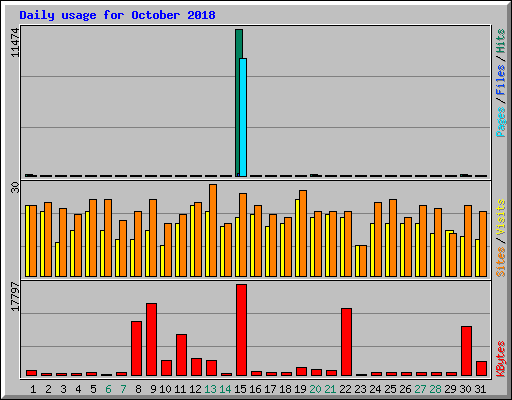Click day label 30 on the x-axis

tap(465, 389)
